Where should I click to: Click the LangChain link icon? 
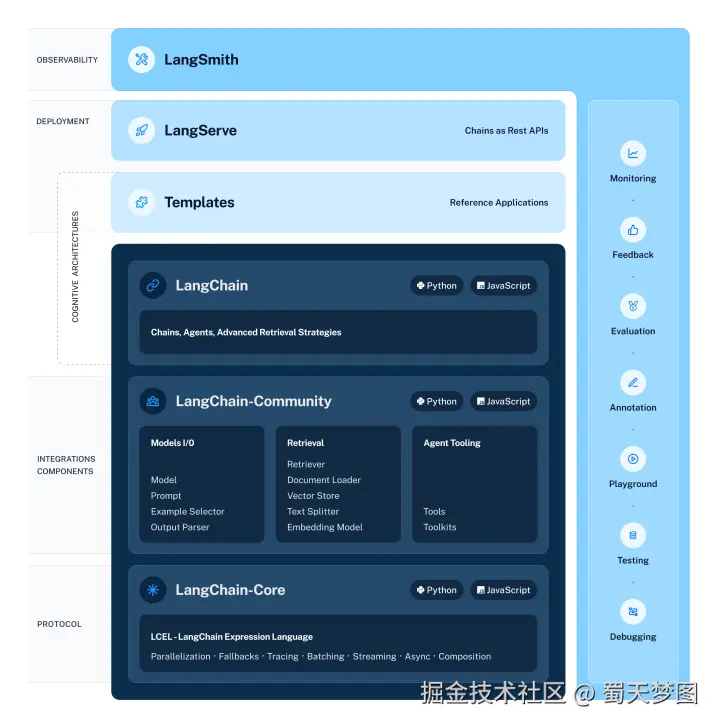click(x=153, y=285)
